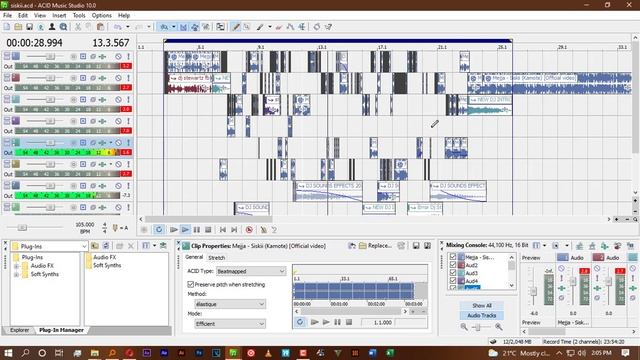Open the View menu

coord(40,15)
